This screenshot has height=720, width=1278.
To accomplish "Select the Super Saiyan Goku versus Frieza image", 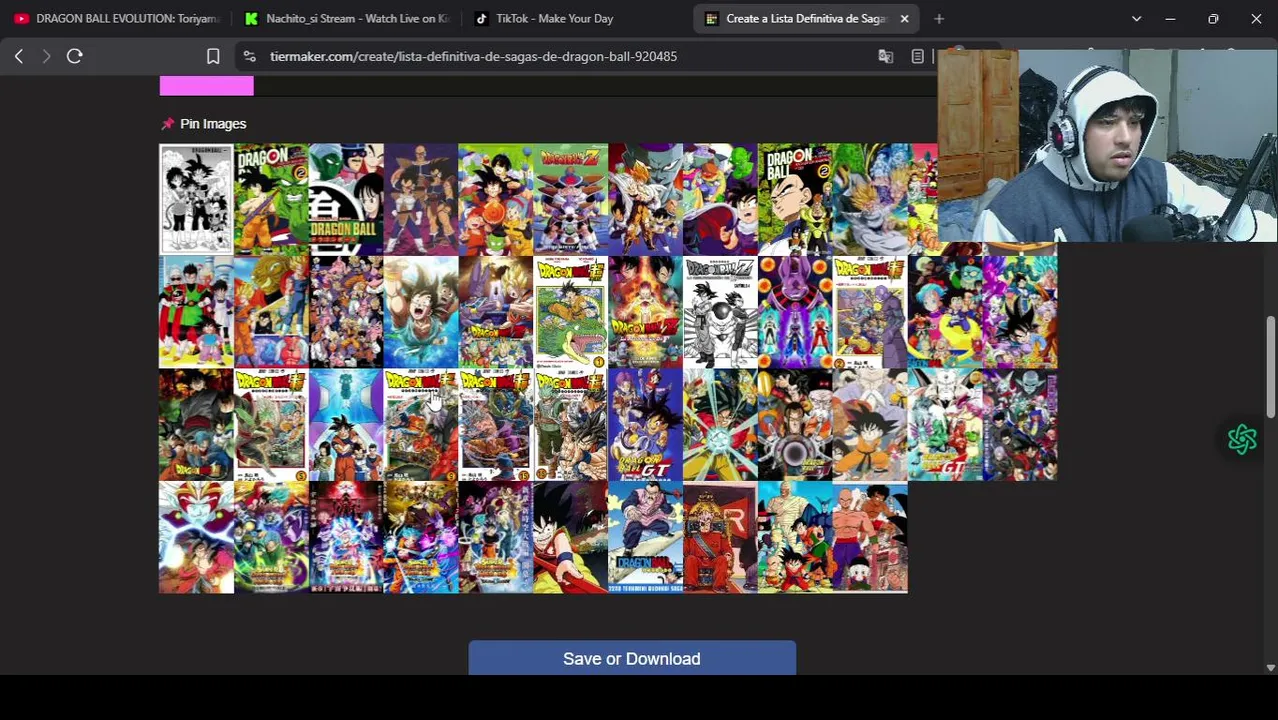I will [x=646, y=199].
